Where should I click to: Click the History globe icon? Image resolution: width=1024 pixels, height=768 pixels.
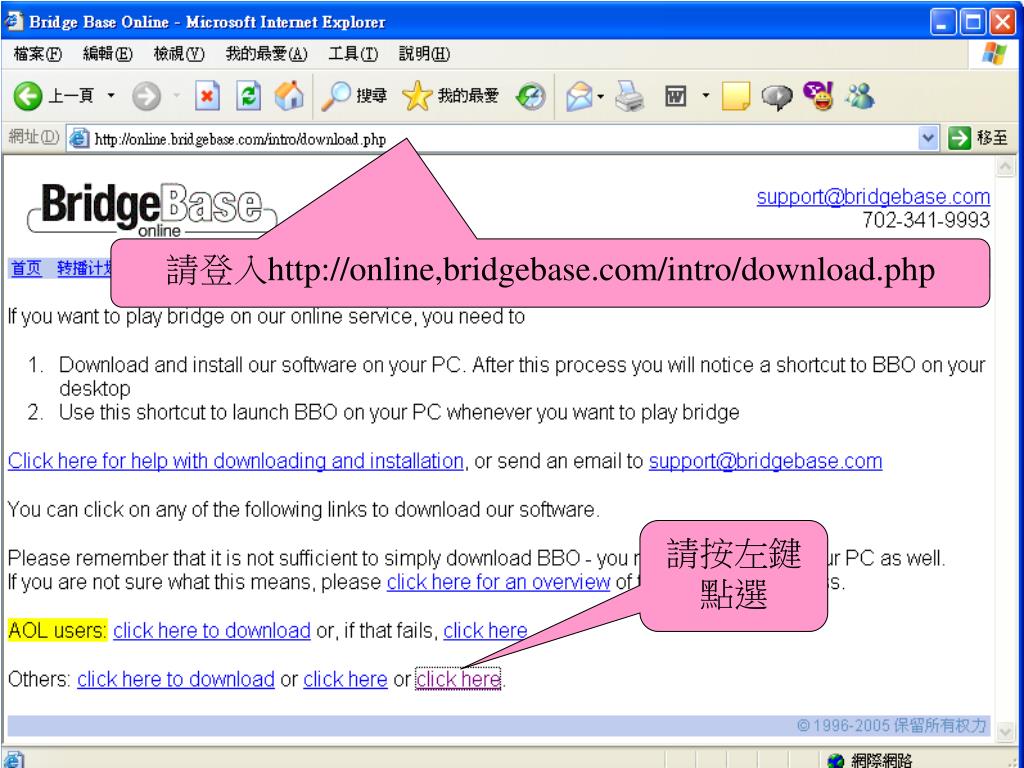[x=530, y=96]
